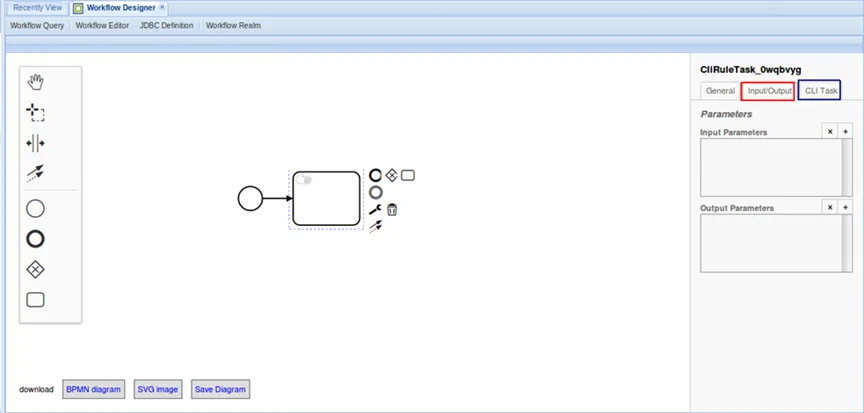Delete task using trash icon
Screen dimensions: 864x413
tap(392, 209)
